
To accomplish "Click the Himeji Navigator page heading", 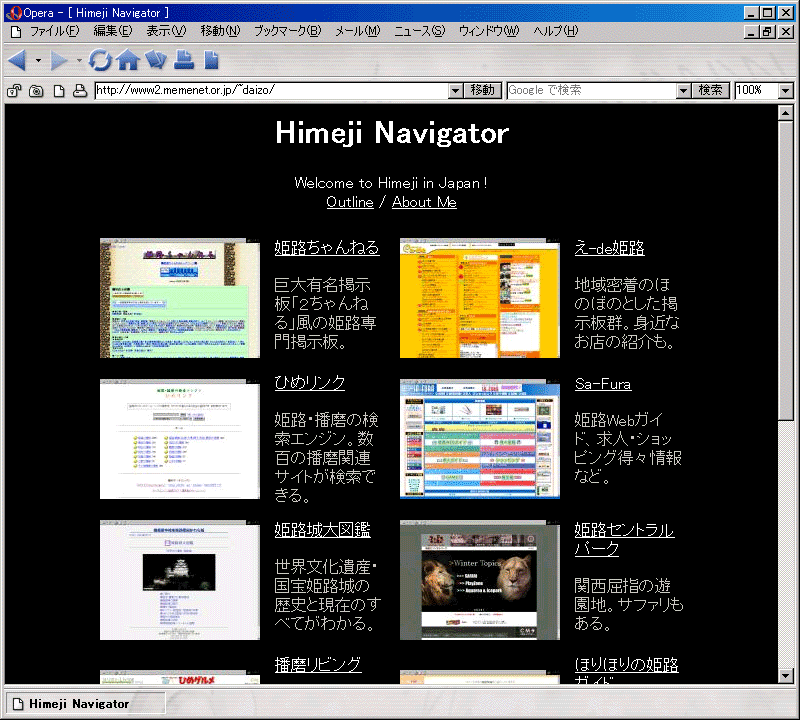I will pos(392,133).
